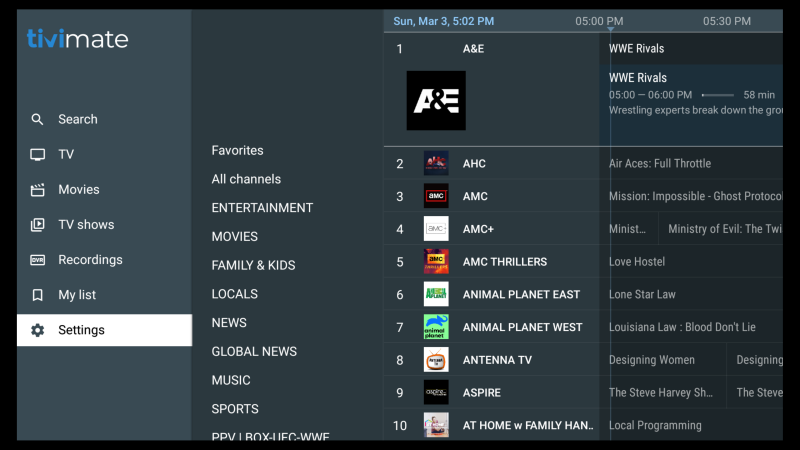
Task: Click the large A&E channel logo
Action: [x=436, y=101]
